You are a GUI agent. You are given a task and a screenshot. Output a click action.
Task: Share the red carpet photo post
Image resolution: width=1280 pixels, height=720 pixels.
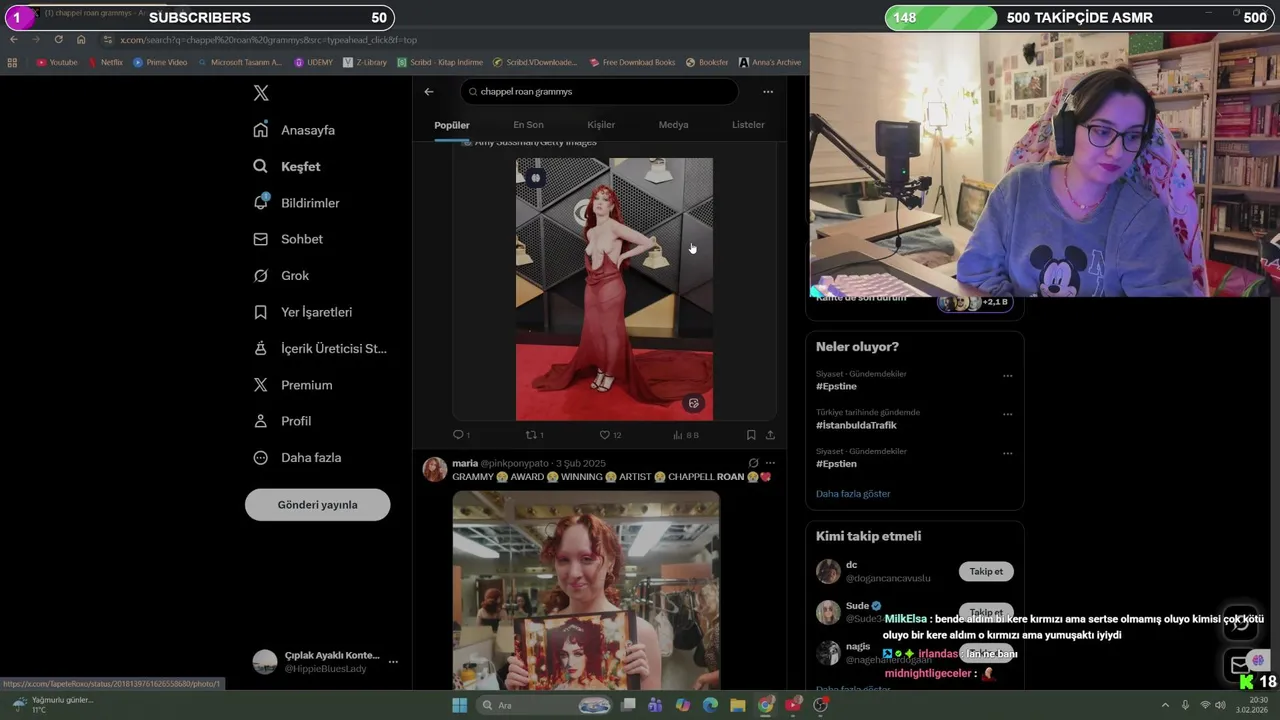pos(770,435)
